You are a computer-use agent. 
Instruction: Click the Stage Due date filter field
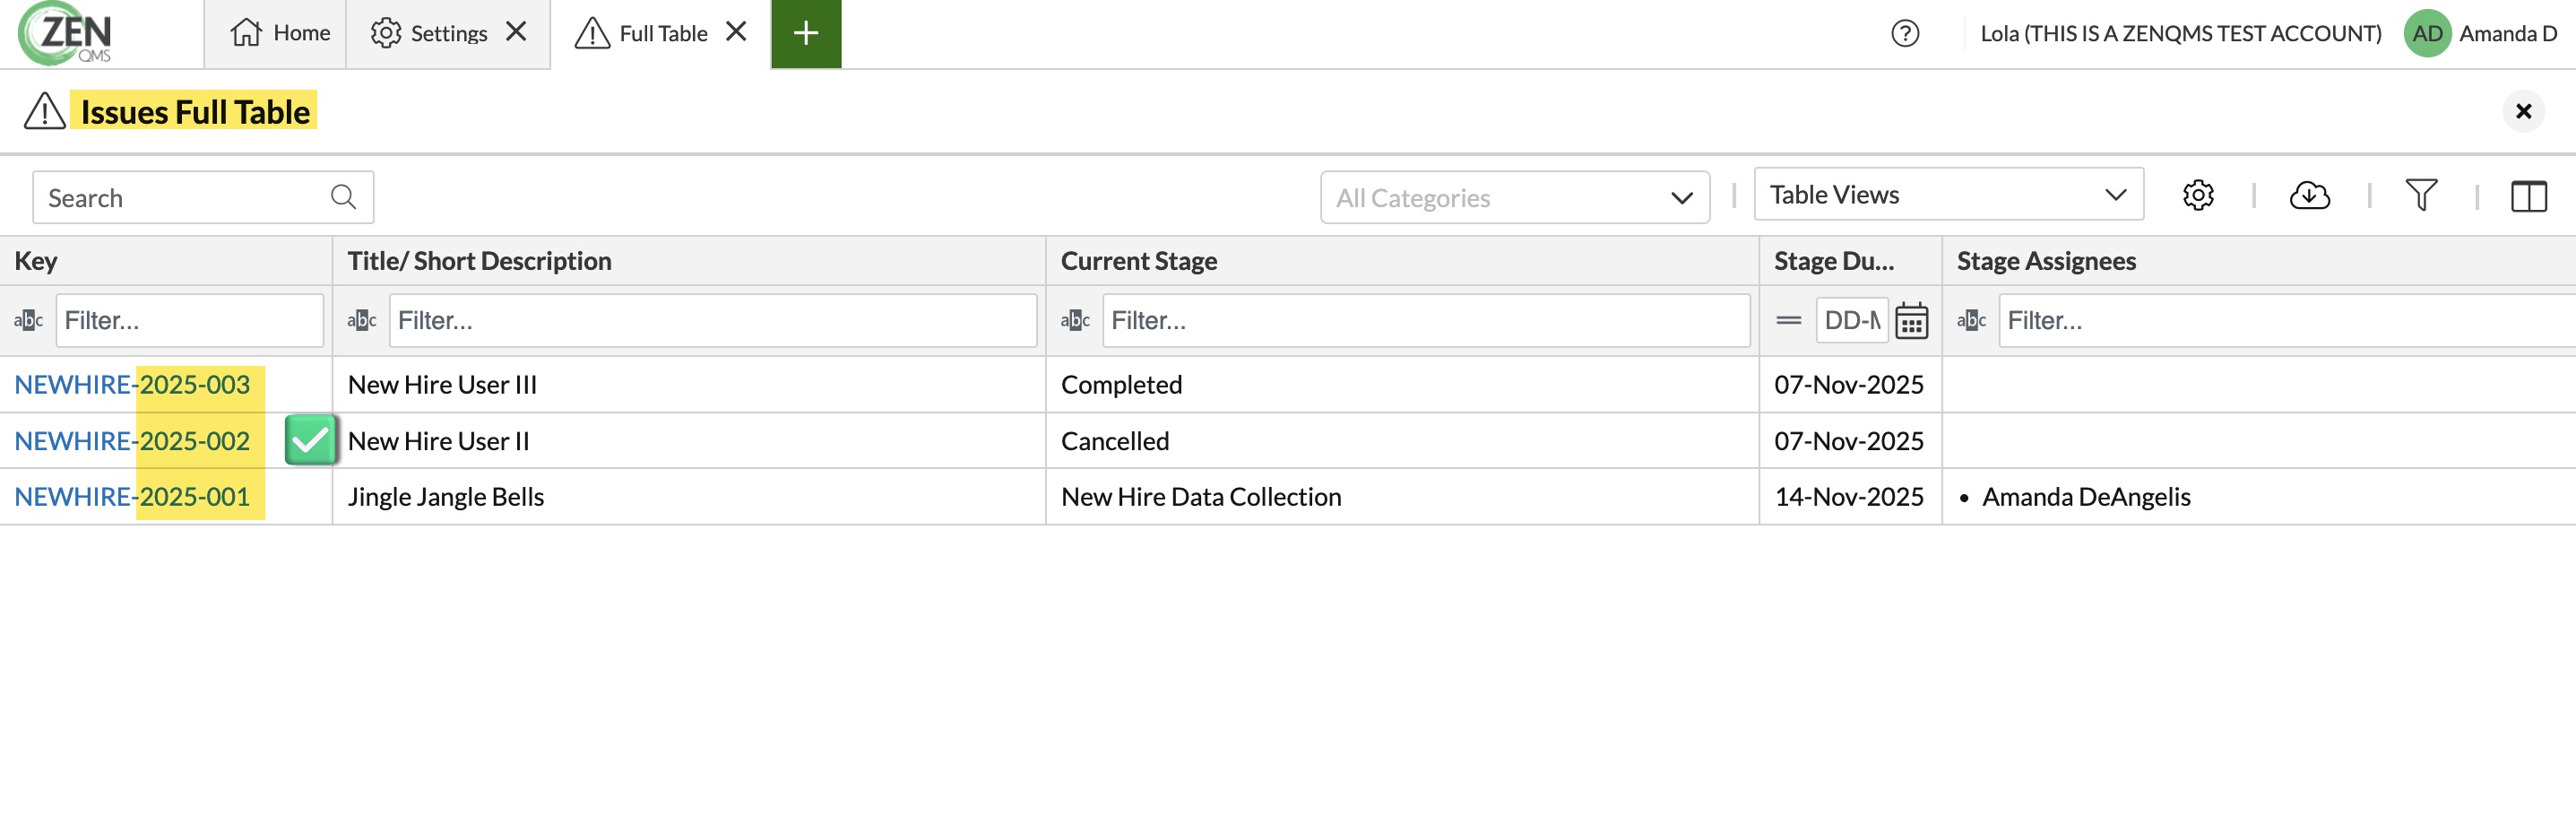coord(1852,321)
